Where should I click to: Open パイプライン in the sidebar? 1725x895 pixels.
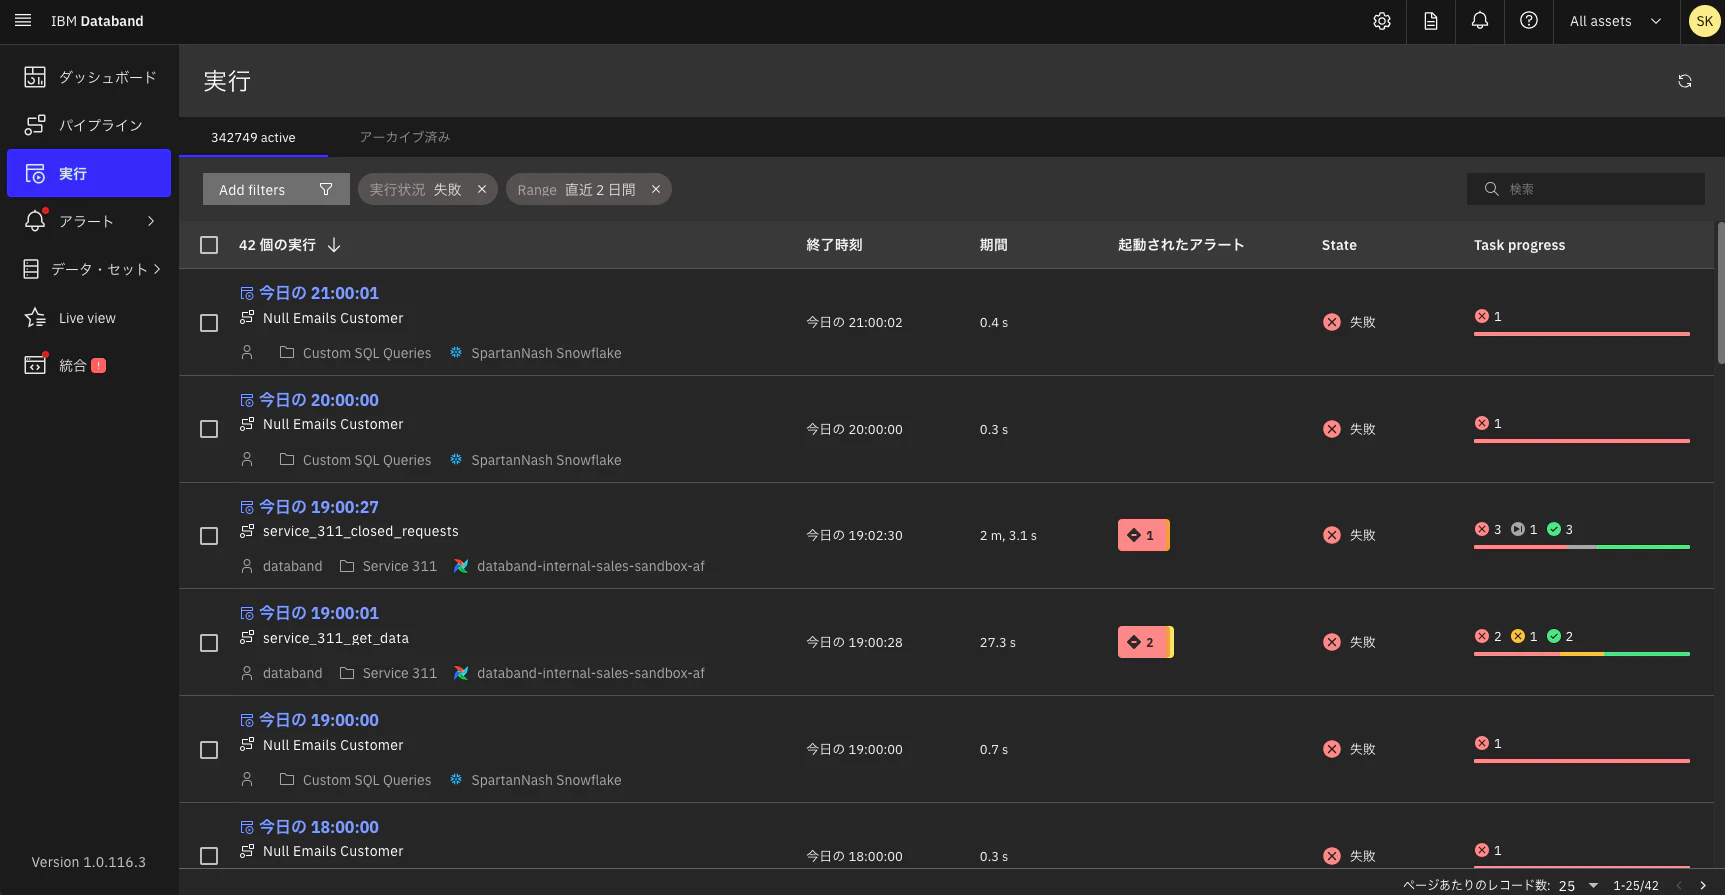89,125
